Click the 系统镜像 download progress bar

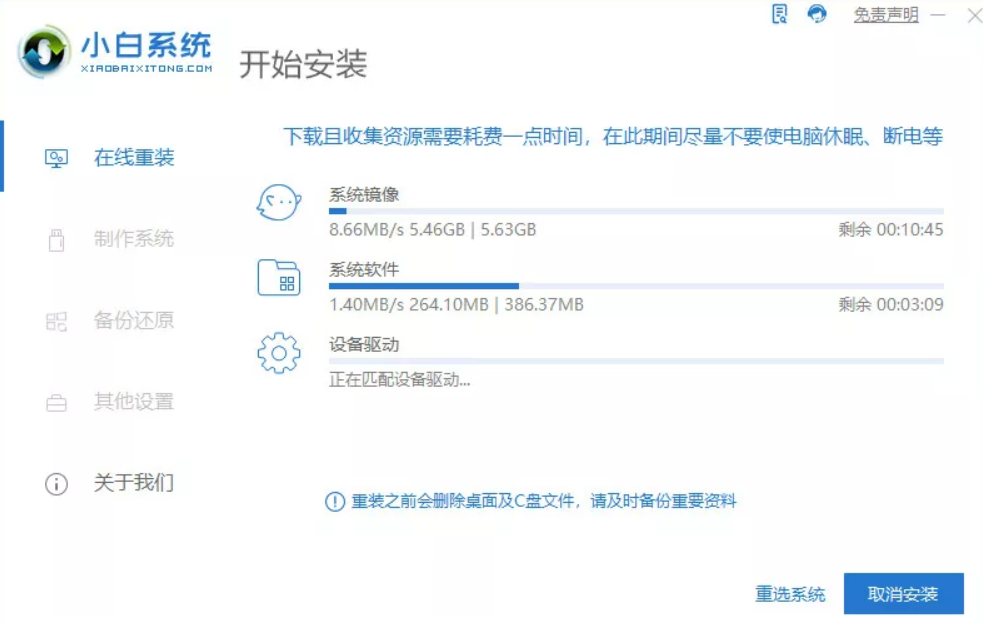pos(635,211)
